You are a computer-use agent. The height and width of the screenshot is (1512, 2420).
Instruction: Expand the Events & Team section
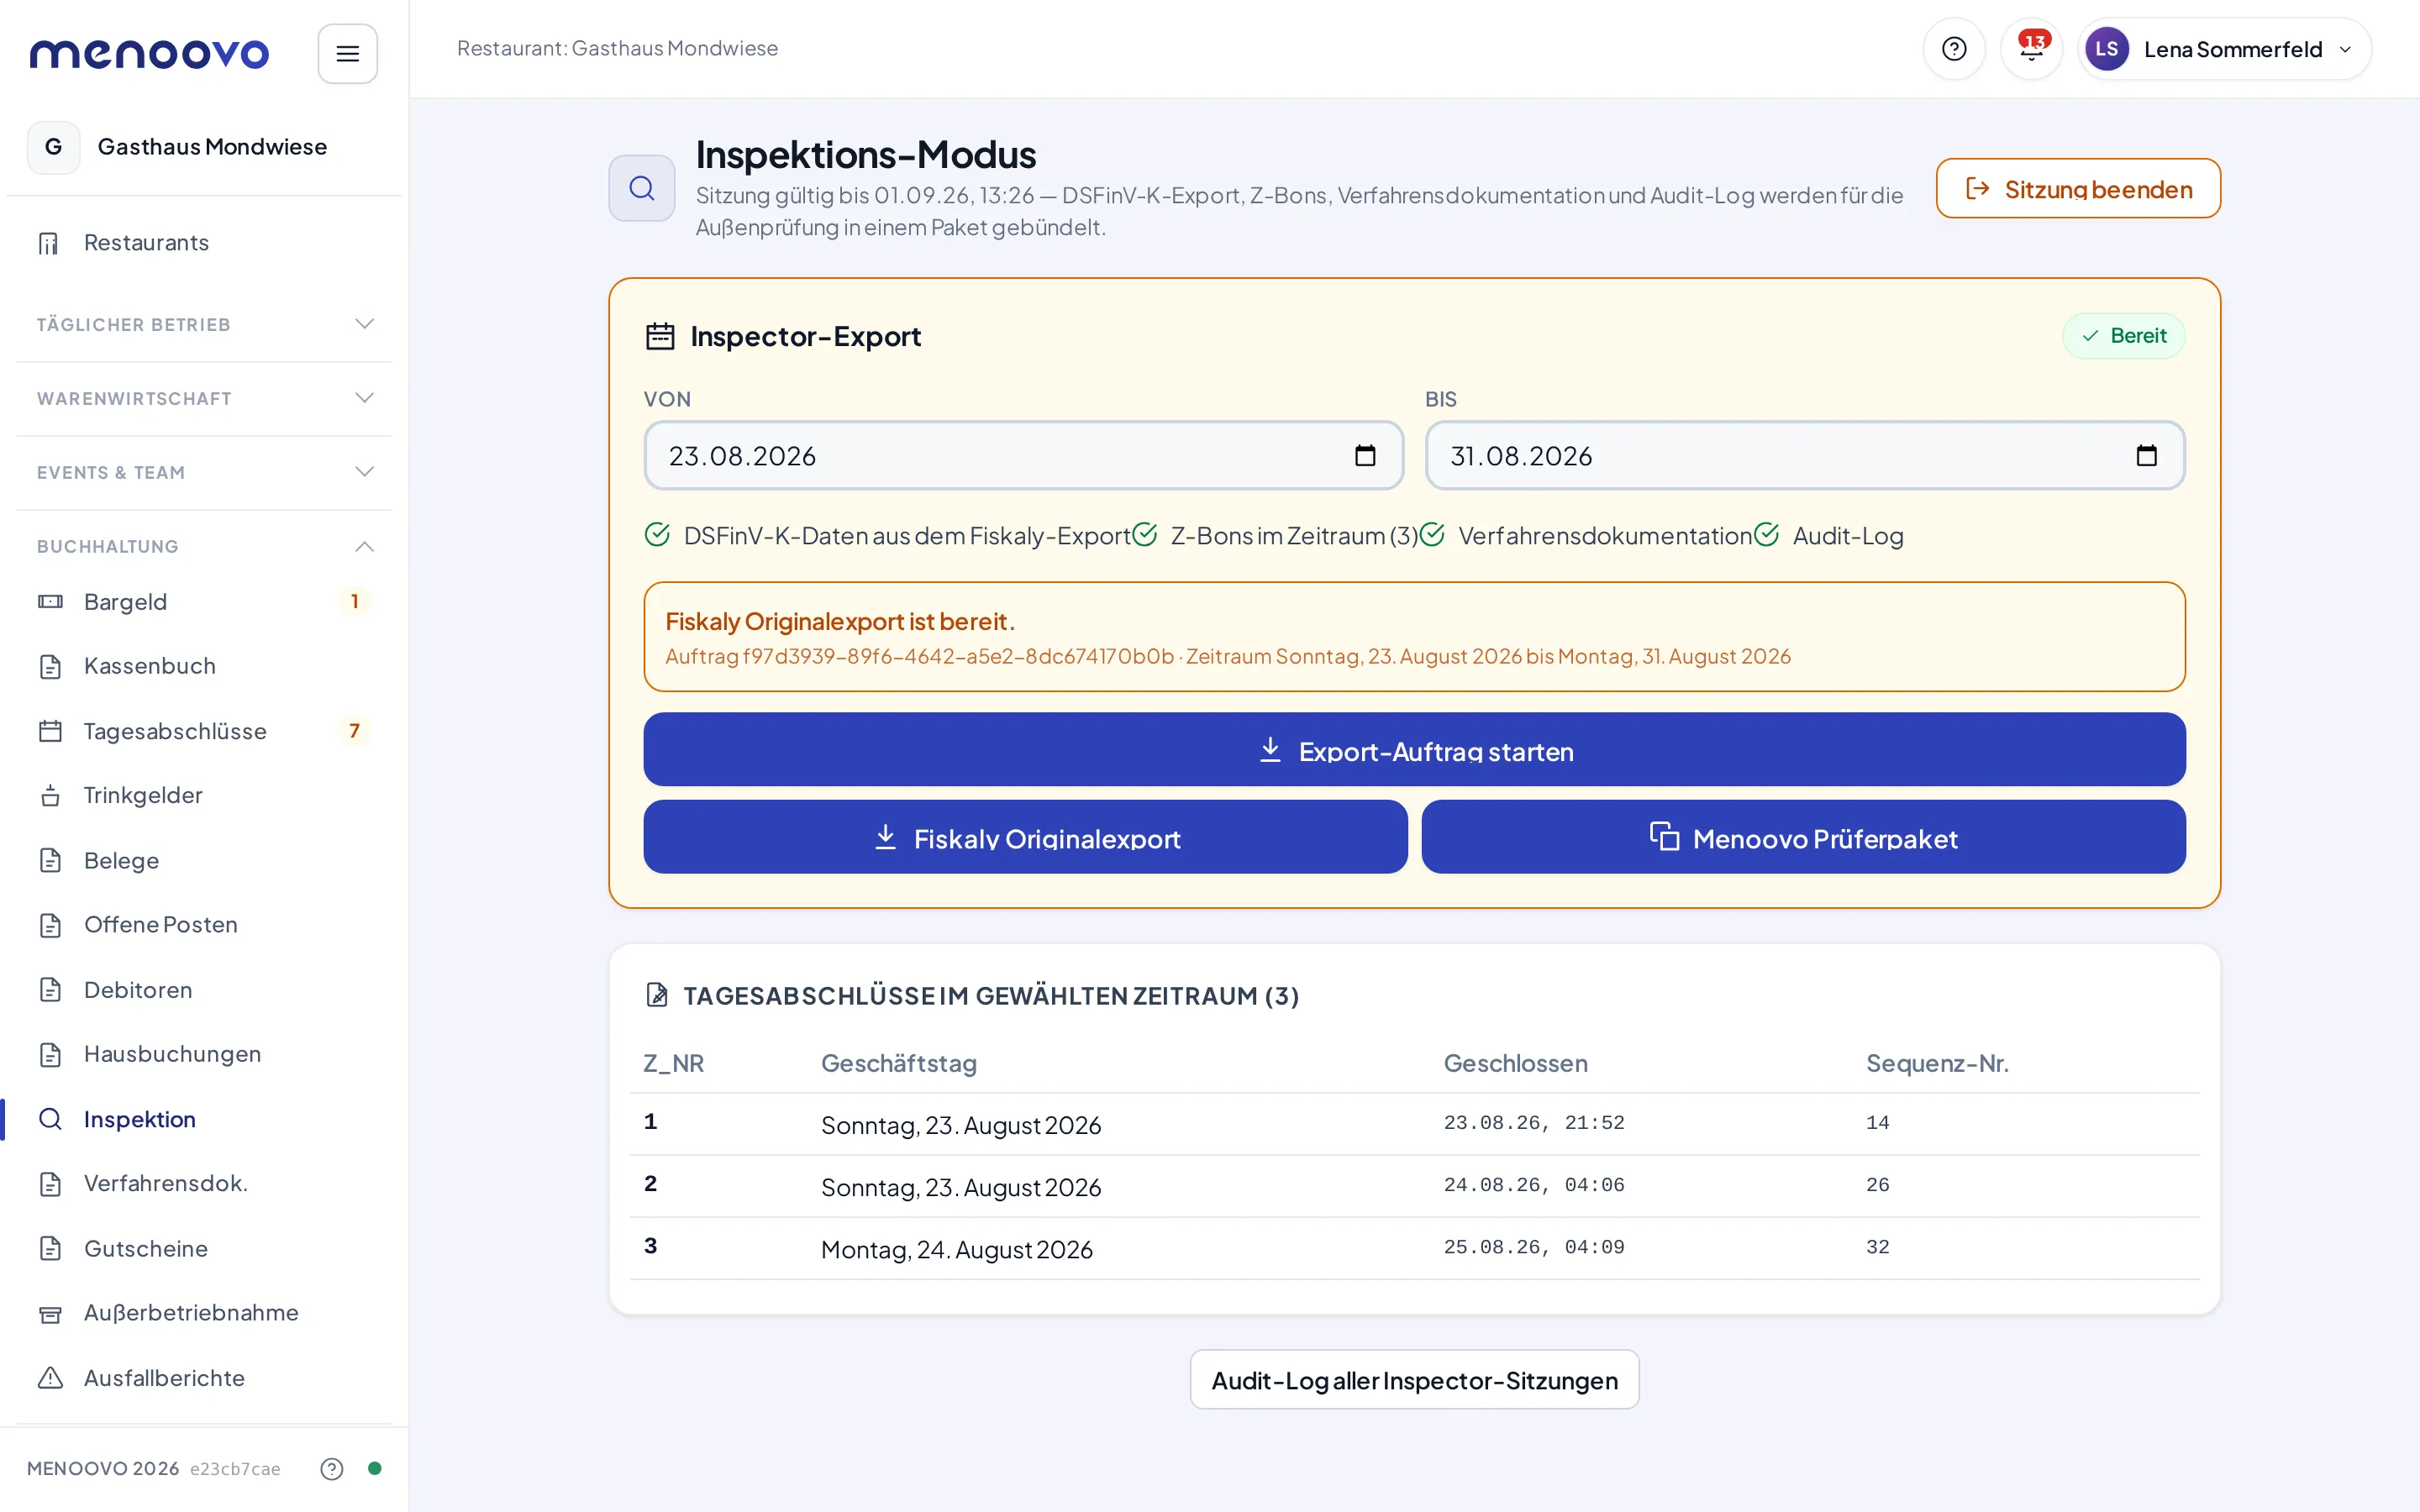coord(204,472)
